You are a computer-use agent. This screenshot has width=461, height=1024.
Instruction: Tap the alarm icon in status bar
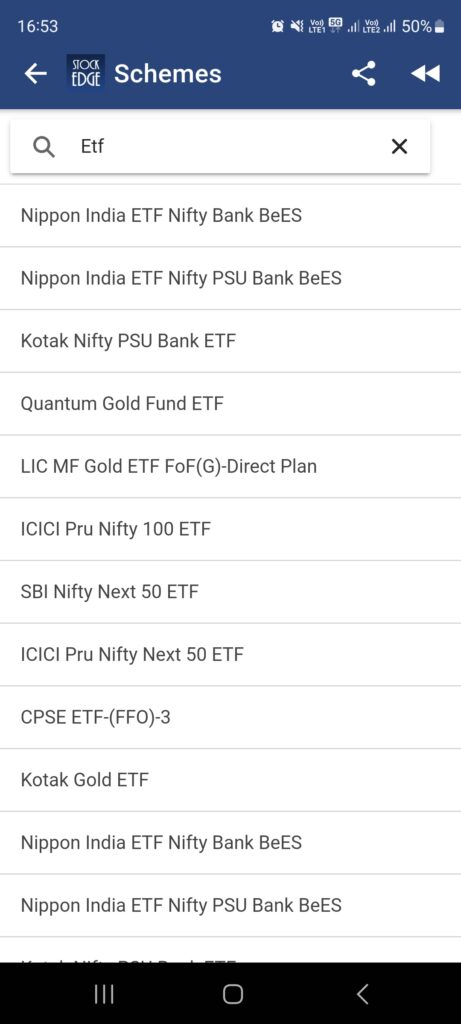pyautogui.click(x=278, y=26)
